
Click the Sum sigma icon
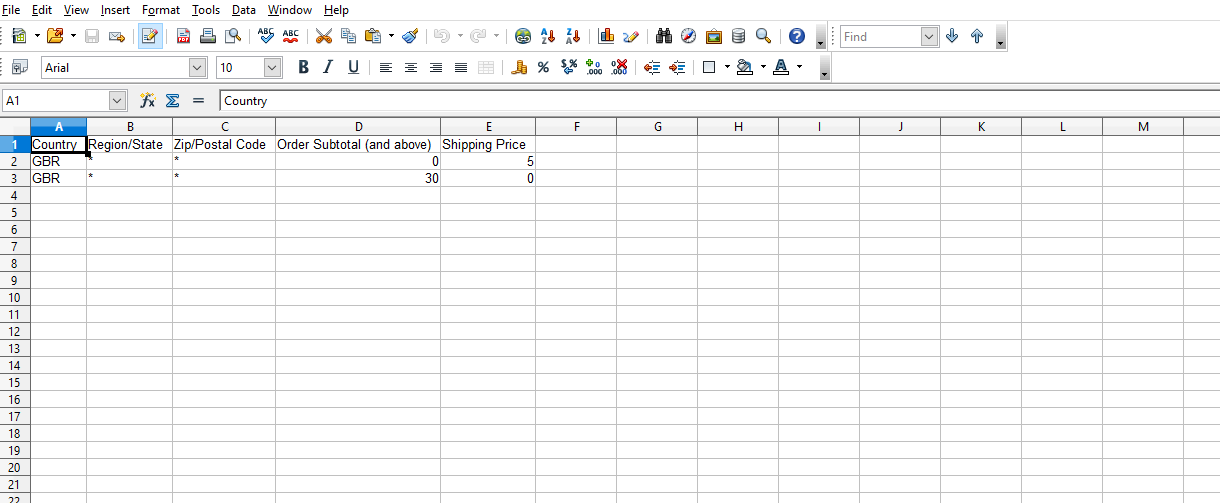click(x=172, y=101)
